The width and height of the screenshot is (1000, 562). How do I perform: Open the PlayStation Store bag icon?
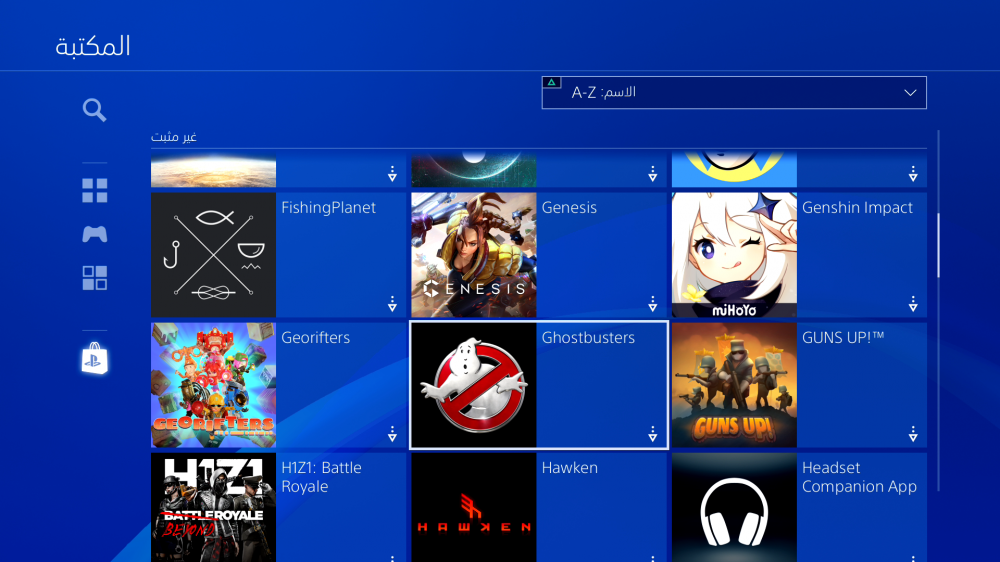coord(94,358)
